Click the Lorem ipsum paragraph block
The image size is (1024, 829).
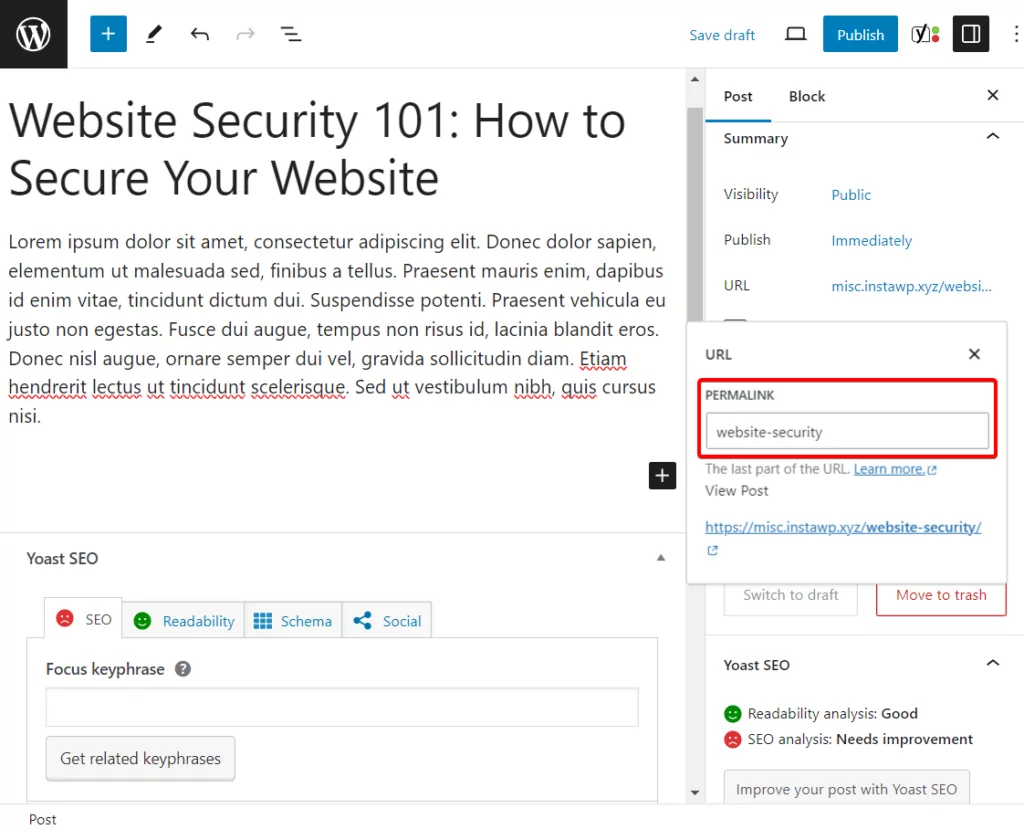coord(337,329)
